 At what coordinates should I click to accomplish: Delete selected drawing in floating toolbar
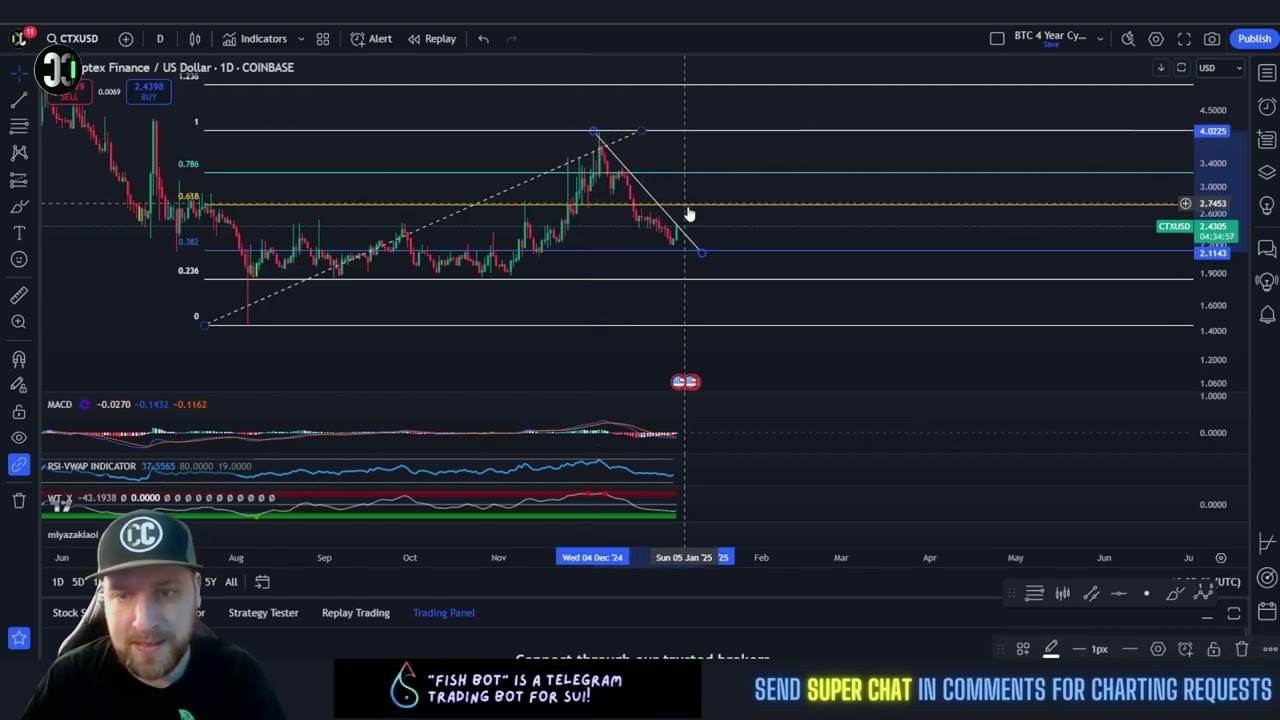click(1241, 650)
